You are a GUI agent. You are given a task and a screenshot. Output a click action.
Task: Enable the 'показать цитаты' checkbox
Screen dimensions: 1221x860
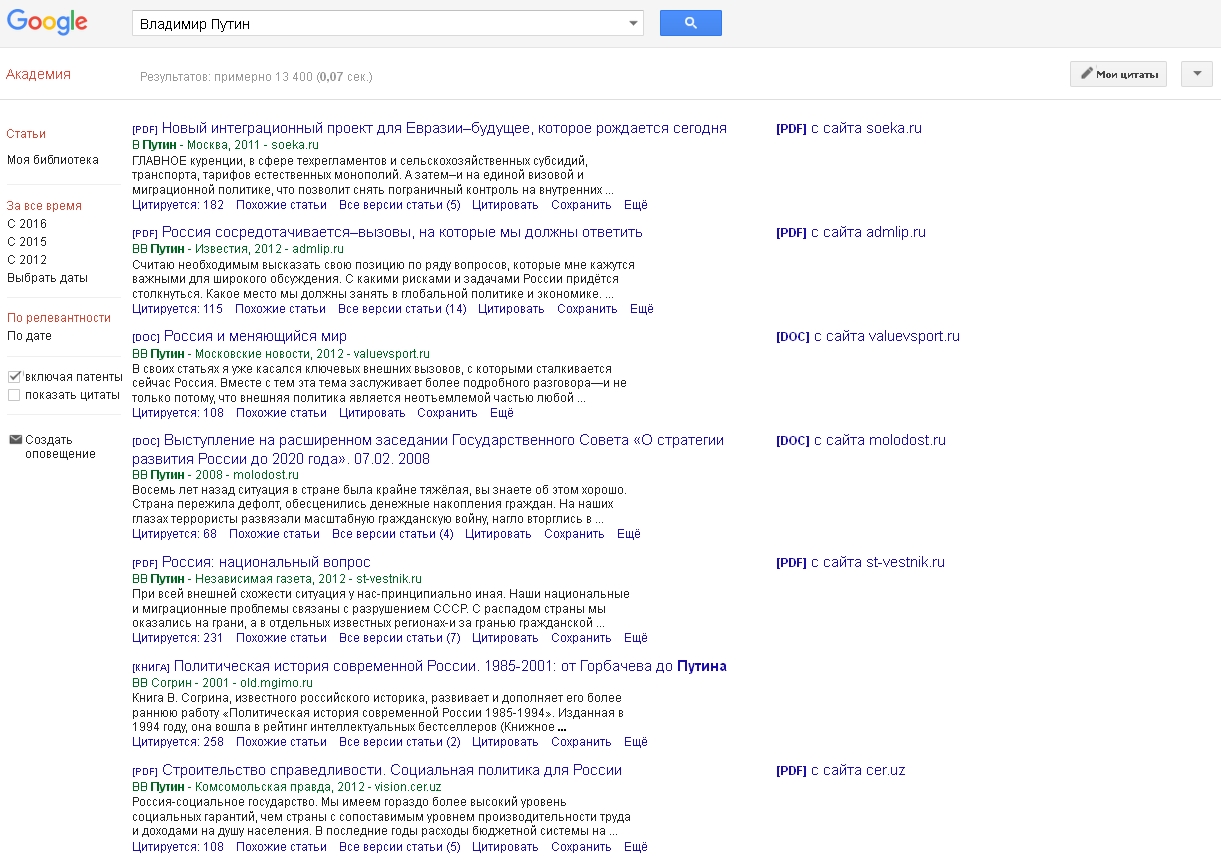pyautogui.click(x=14, y=395)
